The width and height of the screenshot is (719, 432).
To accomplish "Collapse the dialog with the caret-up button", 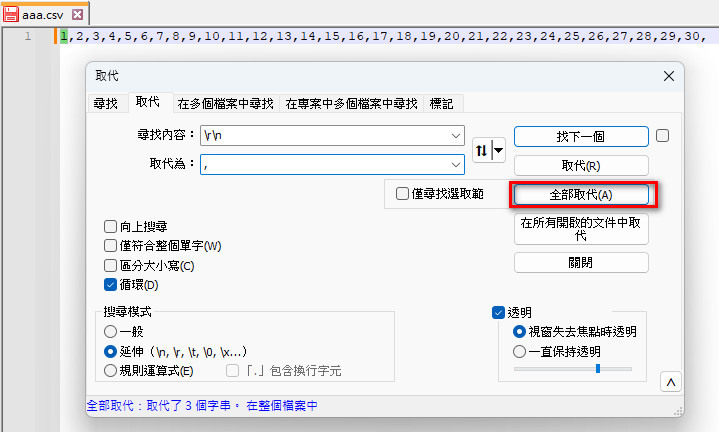I will pyautogui.click(x=670, y=382).
